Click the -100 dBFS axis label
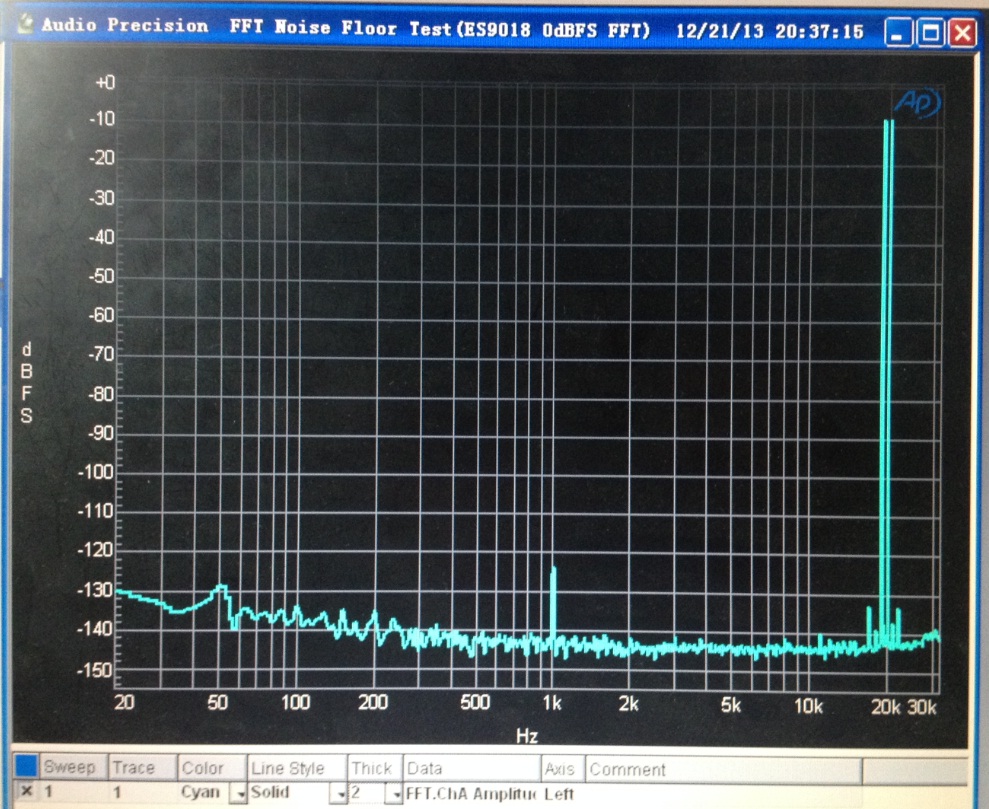Image resolution: width=989 pixels, height=809 pixels. [x=95, y=472]
